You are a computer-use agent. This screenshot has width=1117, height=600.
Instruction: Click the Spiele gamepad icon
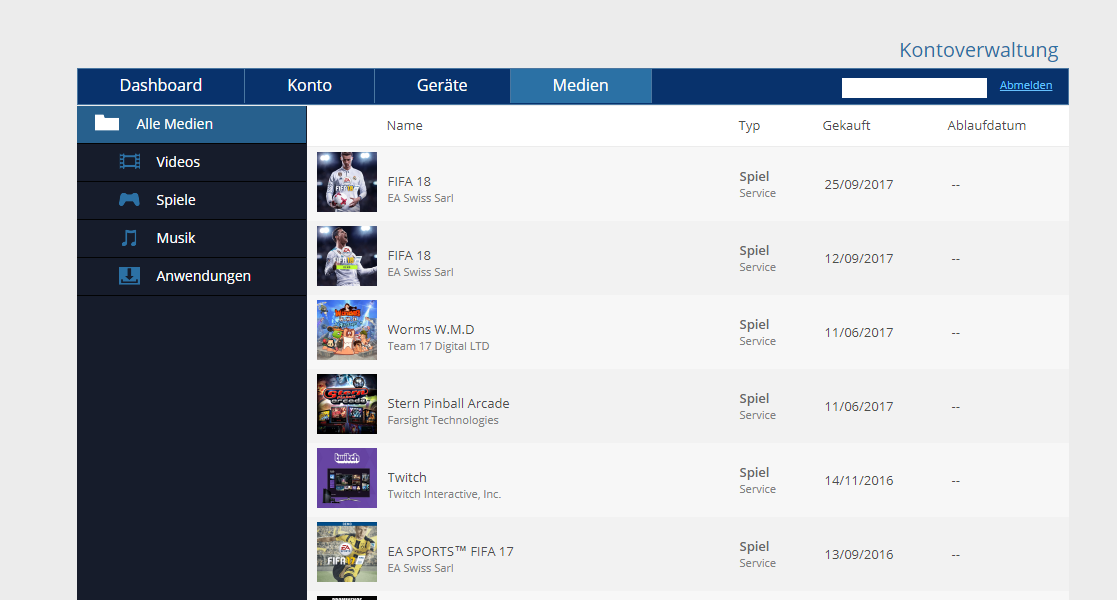(x=129, y=200)
